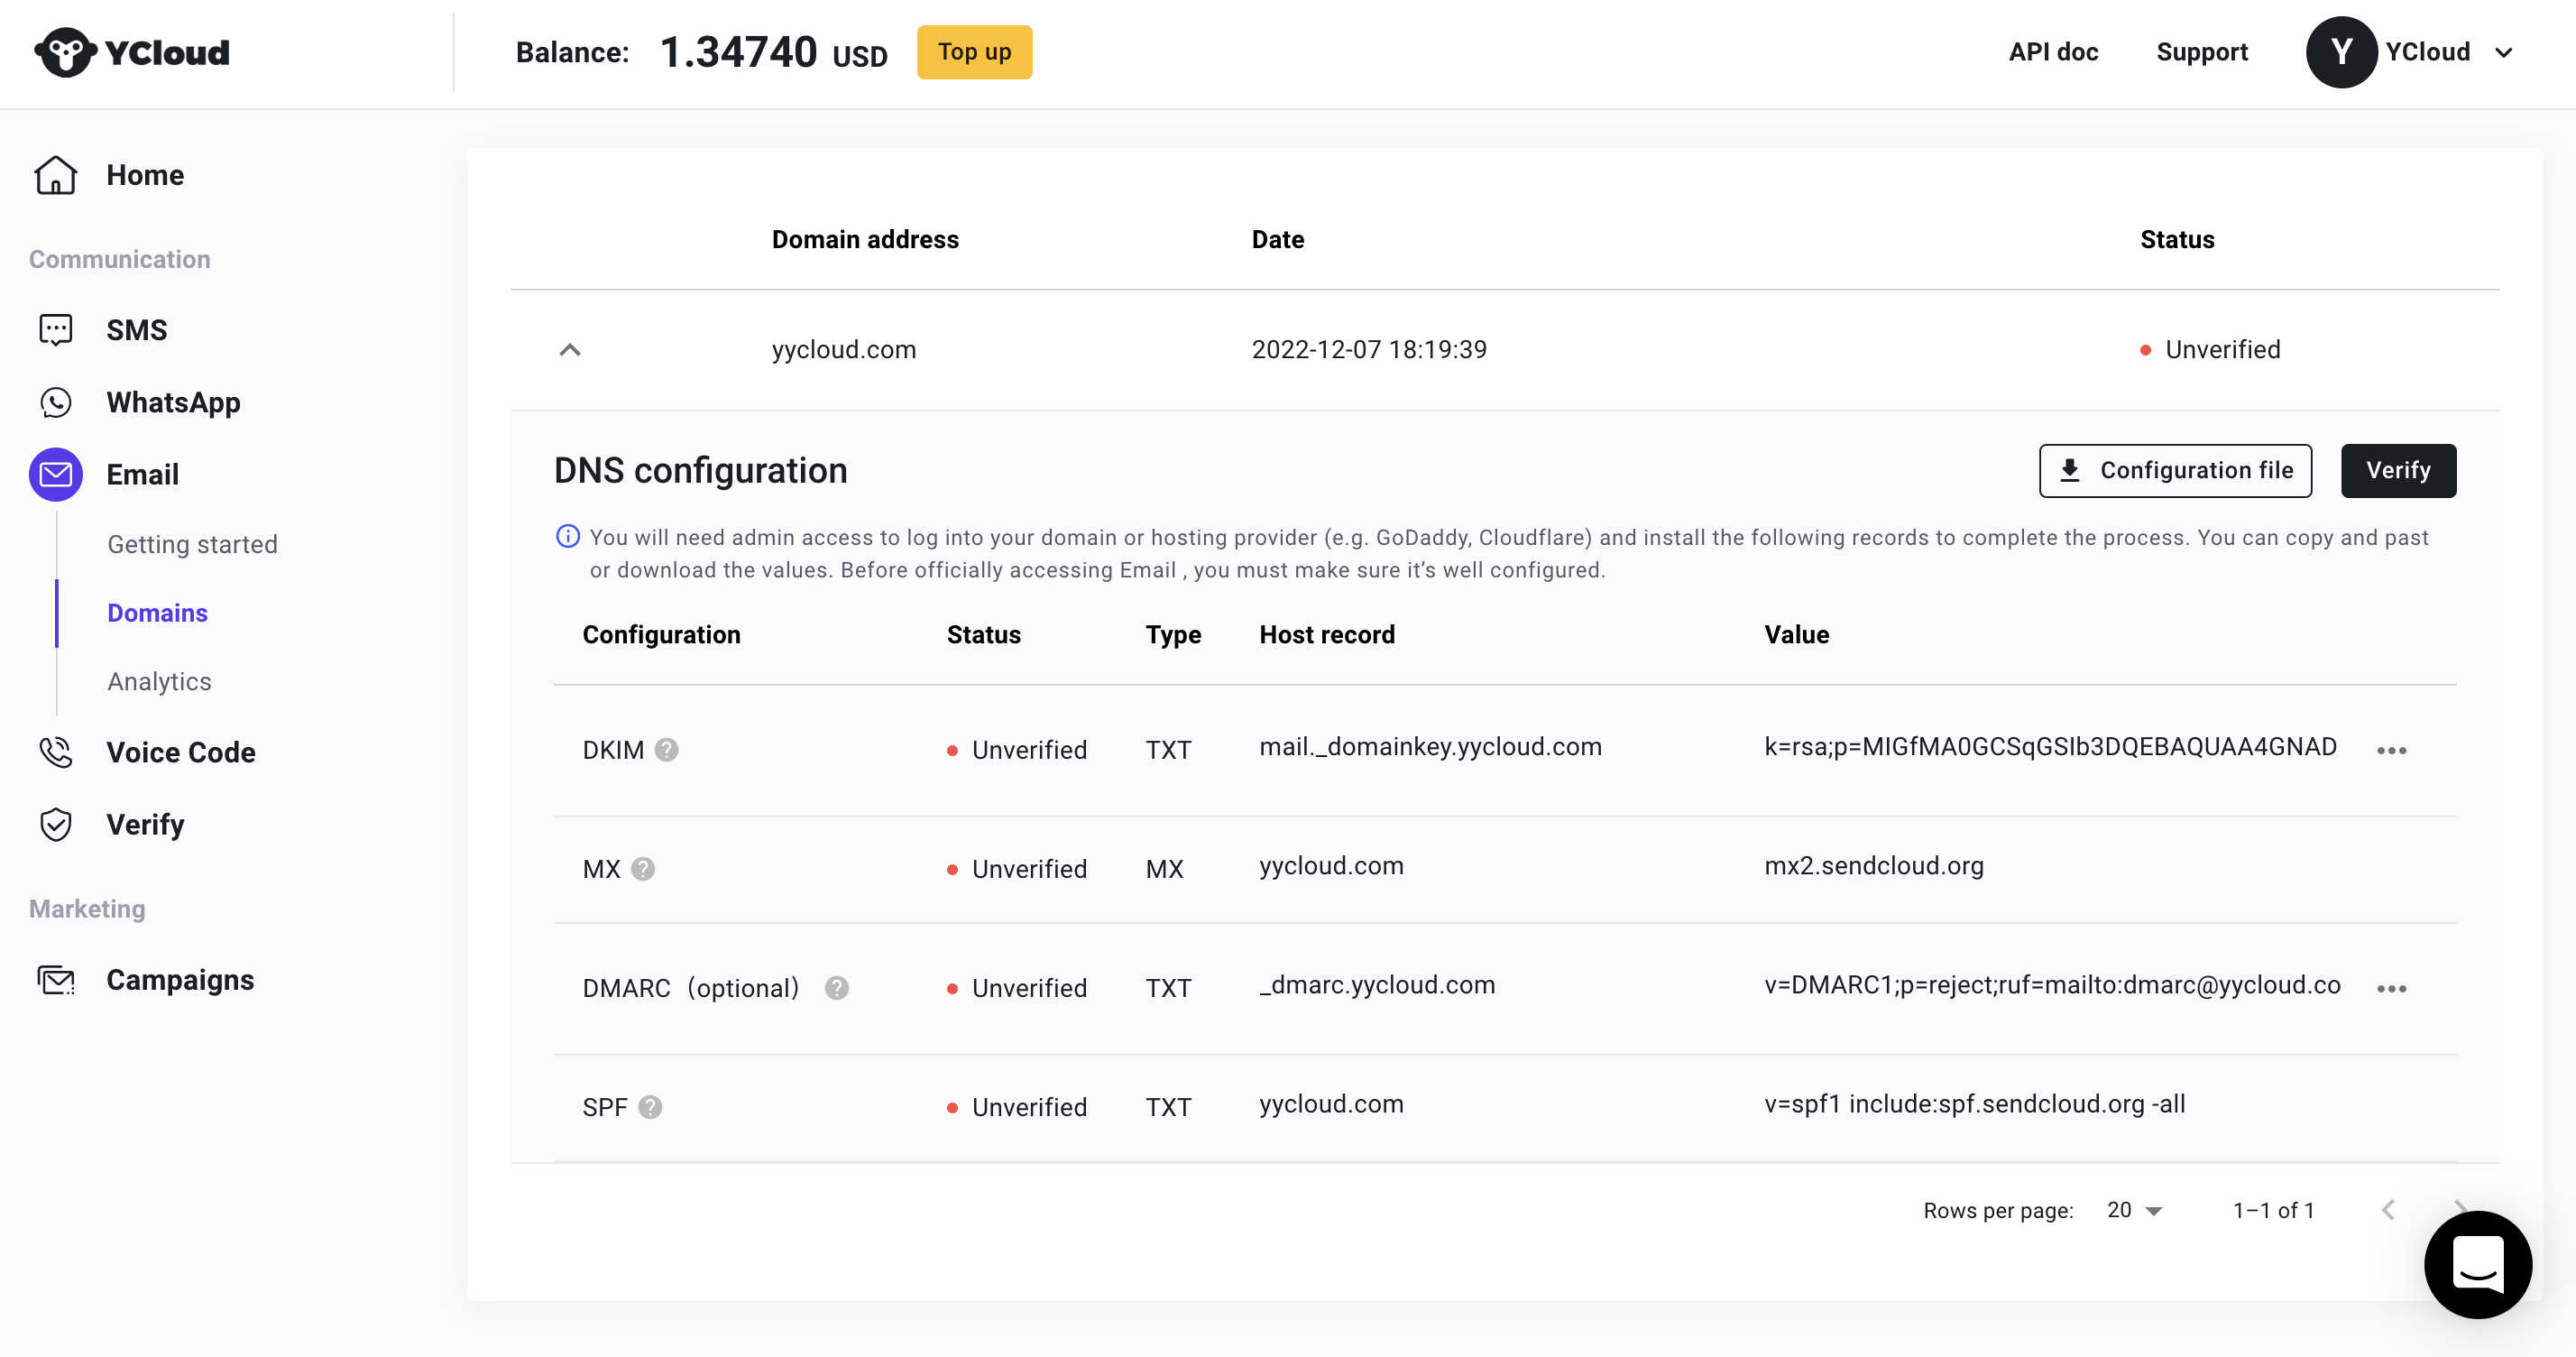Click the Voice Code phone icon
The image size is (2576, 1357).
tap(56, 752)
